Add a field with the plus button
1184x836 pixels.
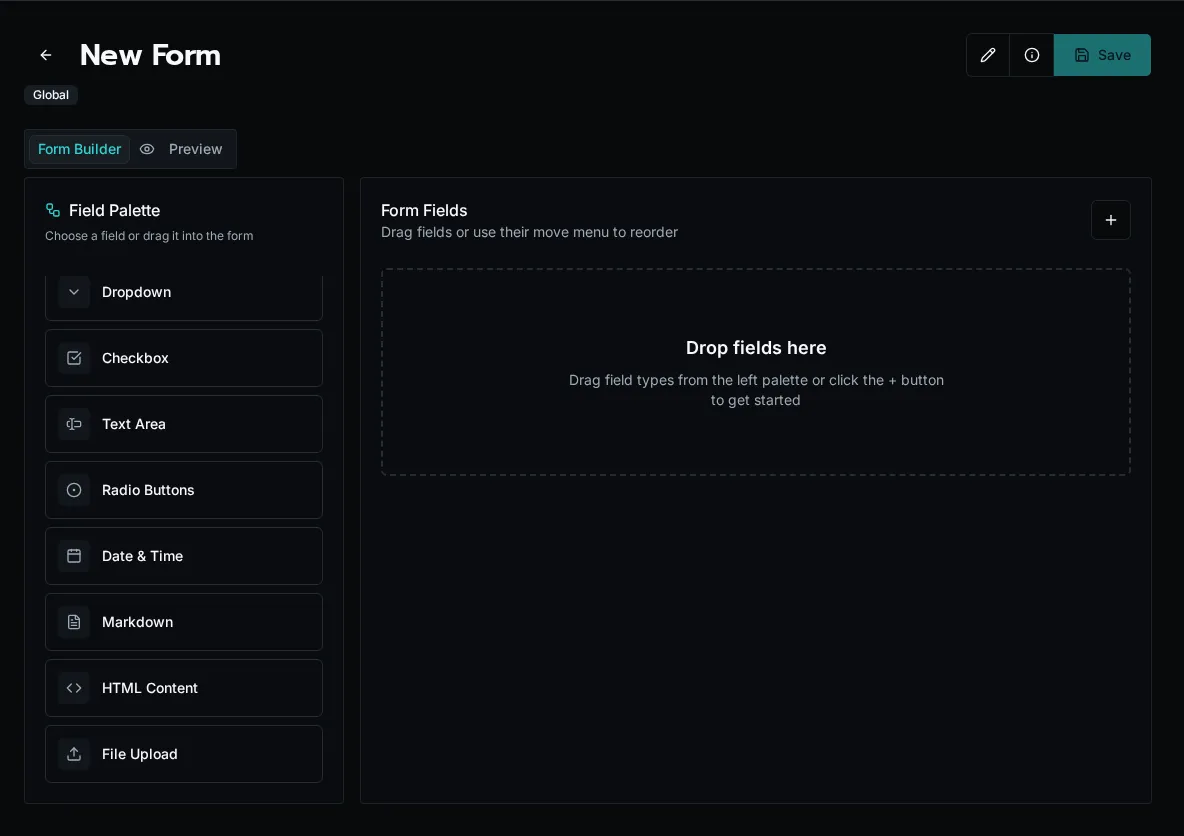coord(1110,220)
